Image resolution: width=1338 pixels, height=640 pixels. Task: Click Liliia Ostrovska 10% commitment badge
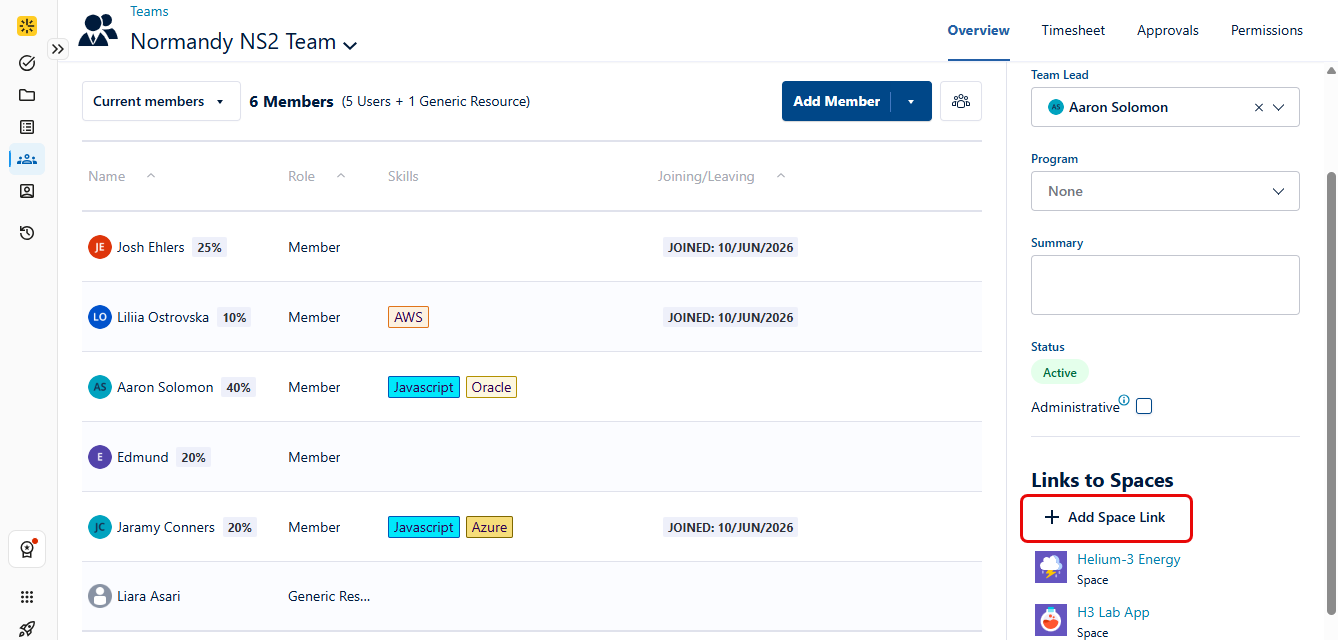coord(234,317)
